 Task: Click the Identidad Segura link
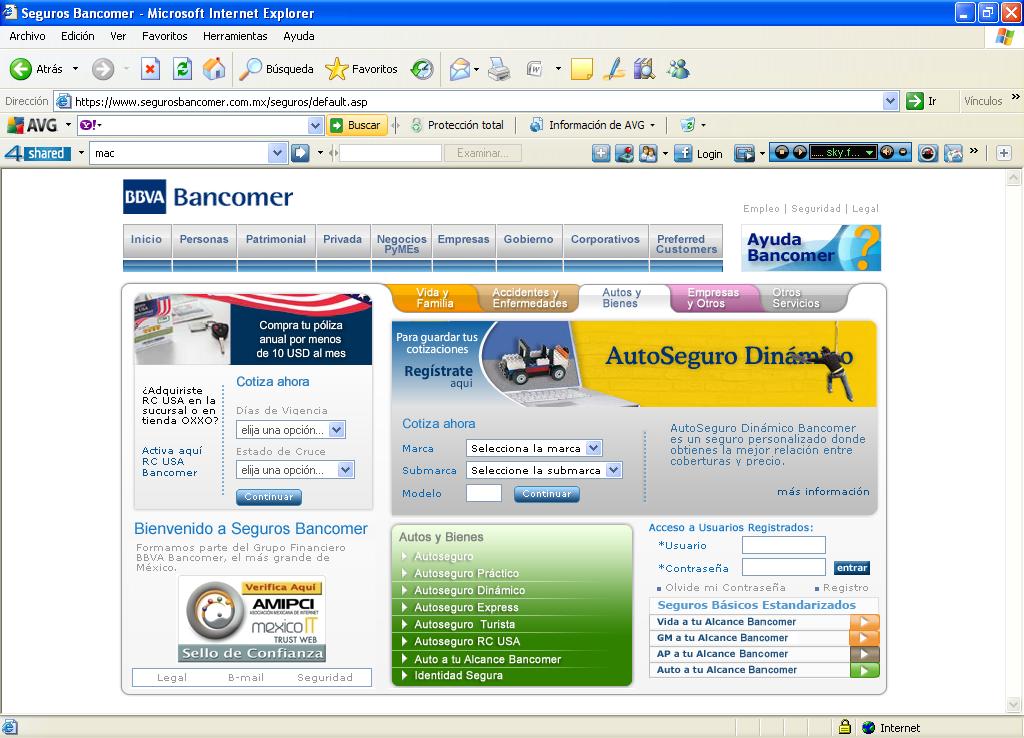coord(458,675)
